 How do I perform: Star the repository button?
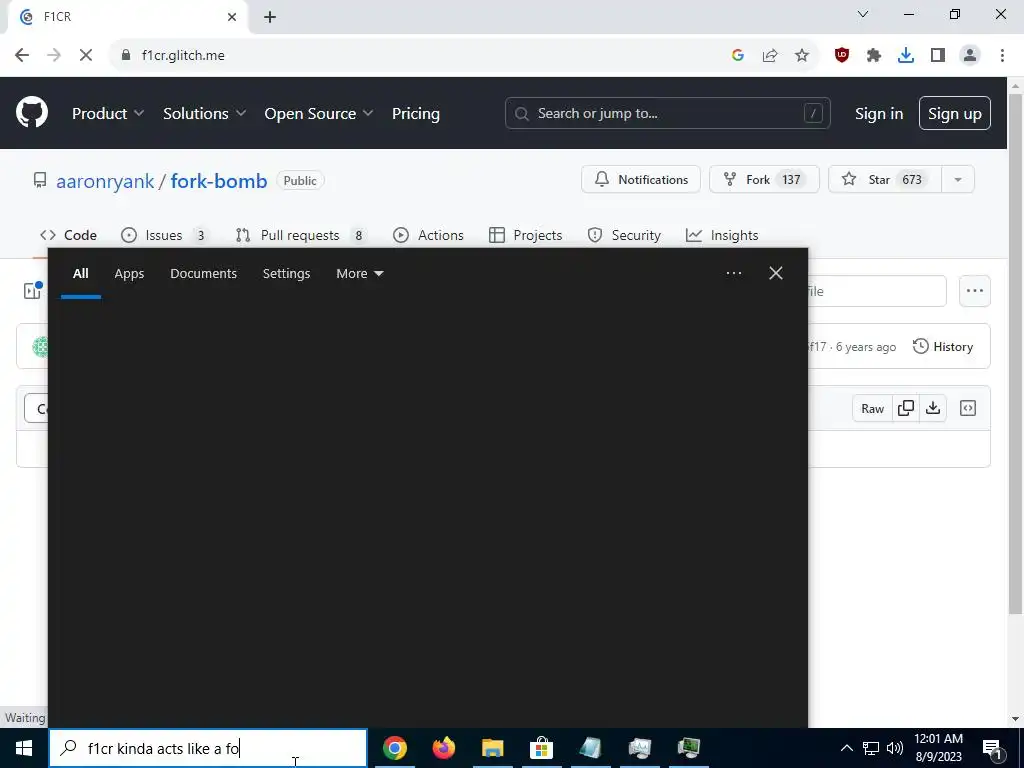(x=885, y=180)
